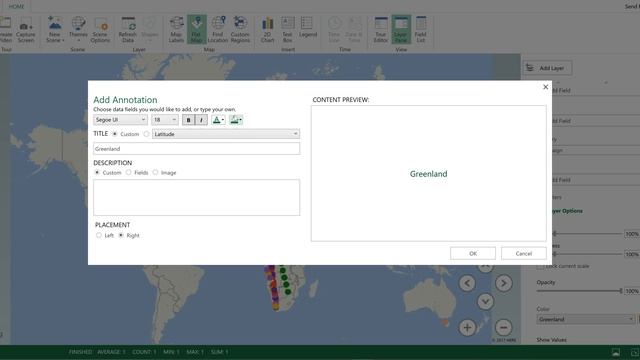Open the Color Greenland dropdown in Layer Pane
The width and height of the screenshot is (640, 360).
point(585,319)
